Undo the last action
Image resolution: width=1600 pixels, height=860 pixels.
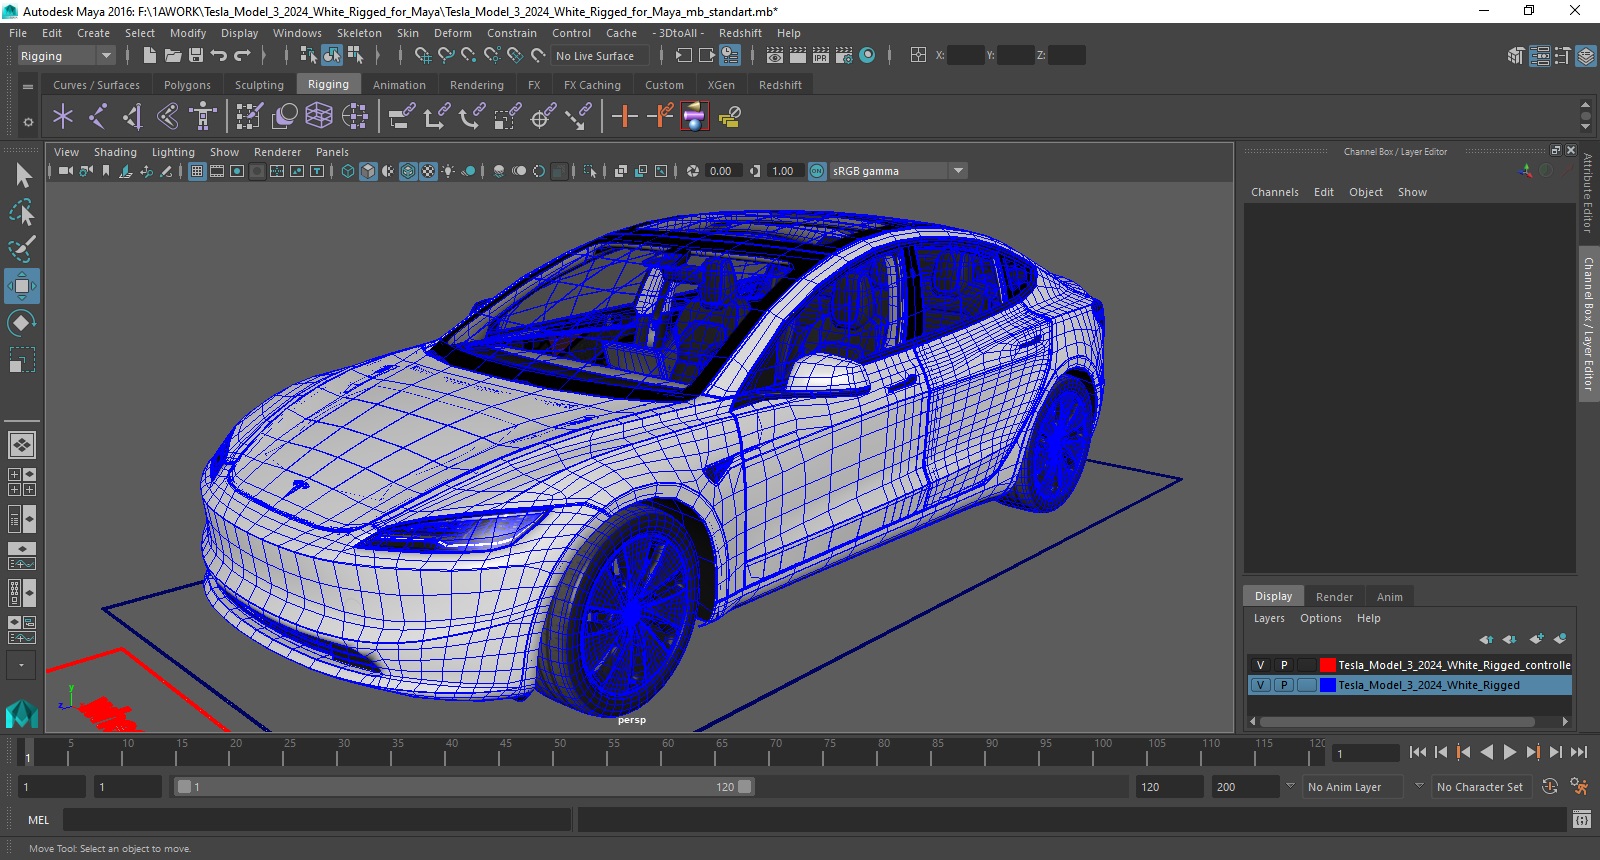tap(219, 56)
